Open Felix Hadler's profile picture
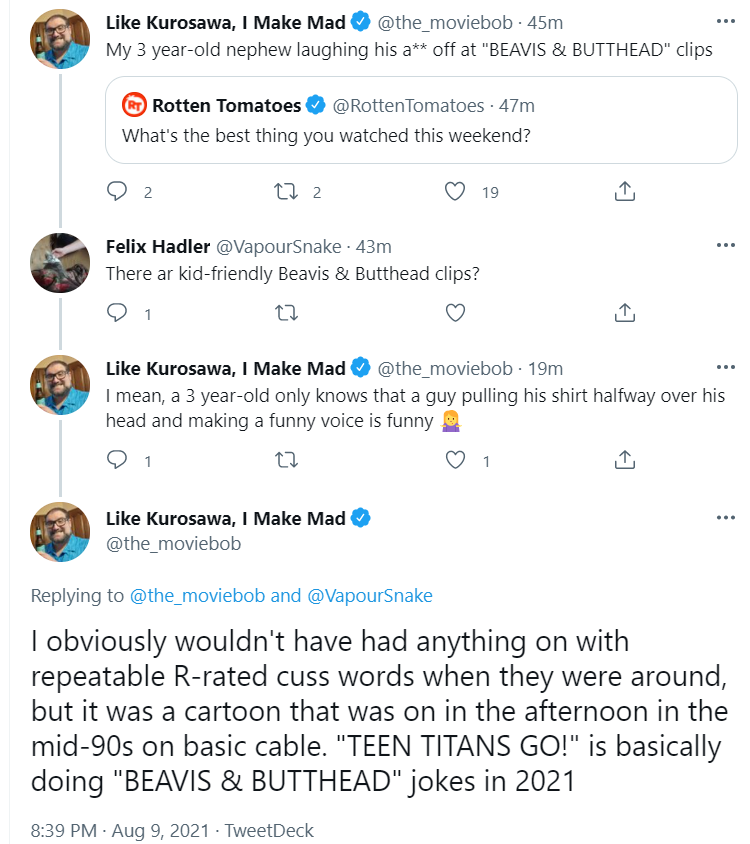The width and height of the screenshot is (750, 844). (x=60, y=263)
